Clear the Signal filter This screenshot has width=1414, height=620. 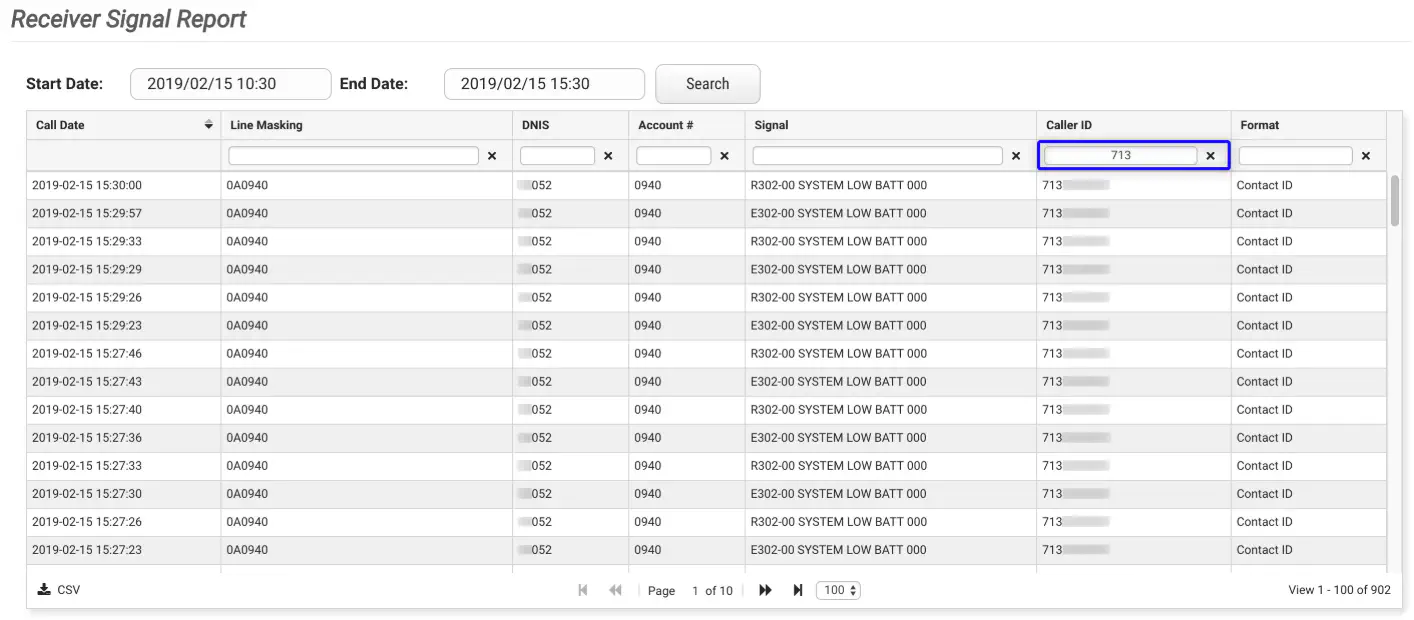click(x=1016, y=156)
